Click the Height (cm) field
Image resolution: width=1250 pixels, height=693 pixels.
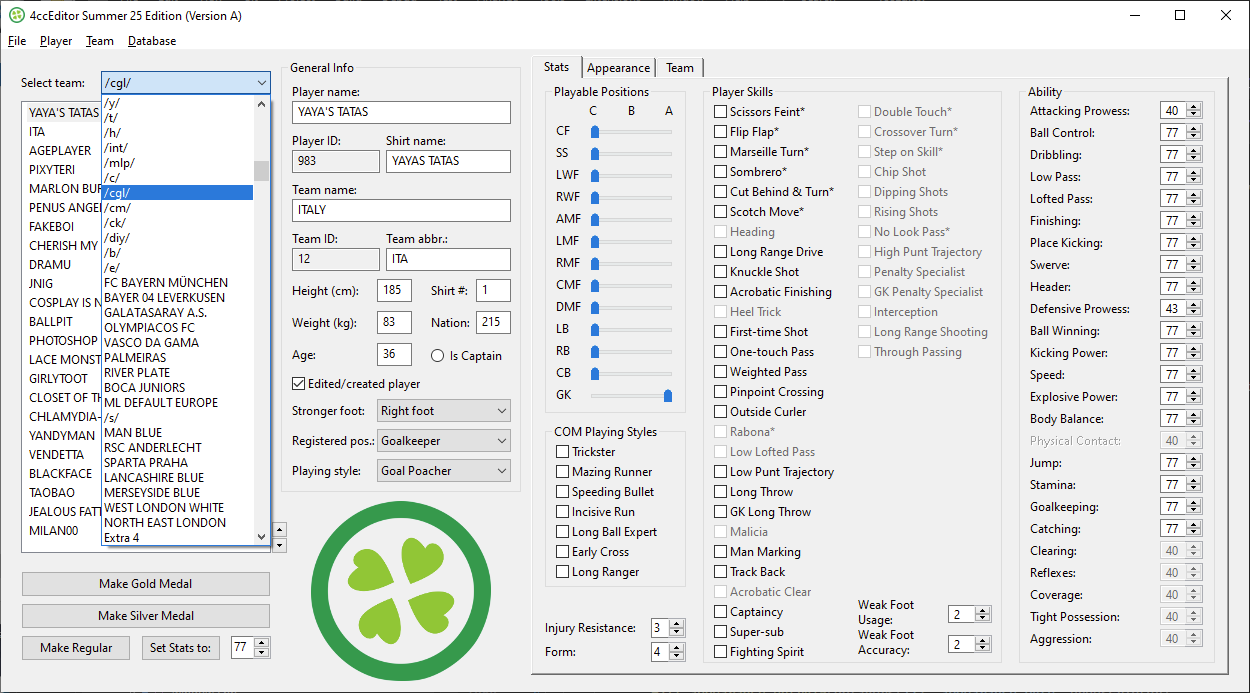[394, 291]
